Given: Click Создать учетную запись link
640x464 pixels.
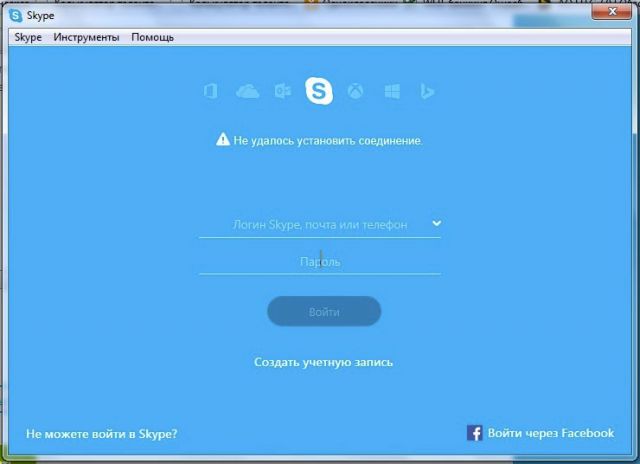Looking at the screenshot, I should coord(323,362).
